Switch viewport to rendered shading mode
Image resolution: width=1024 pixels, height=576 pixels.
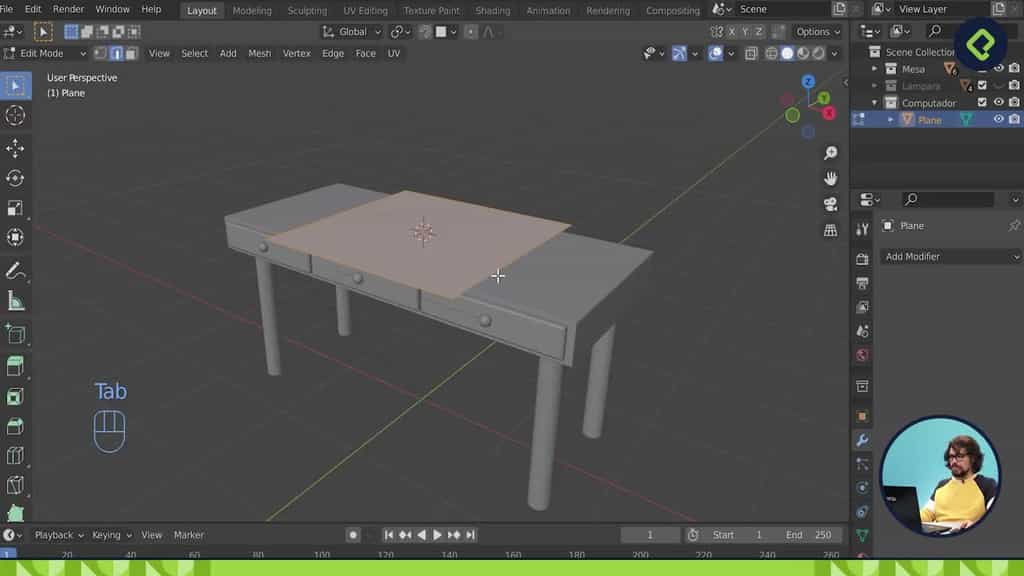pyautogui.click(x=818, y=53)
